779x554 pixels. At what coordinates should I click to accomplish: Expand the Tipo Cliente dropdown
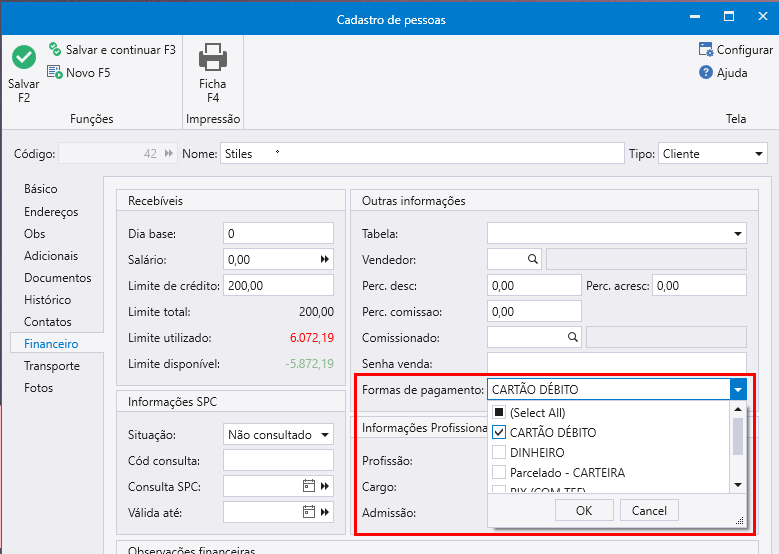759,154
